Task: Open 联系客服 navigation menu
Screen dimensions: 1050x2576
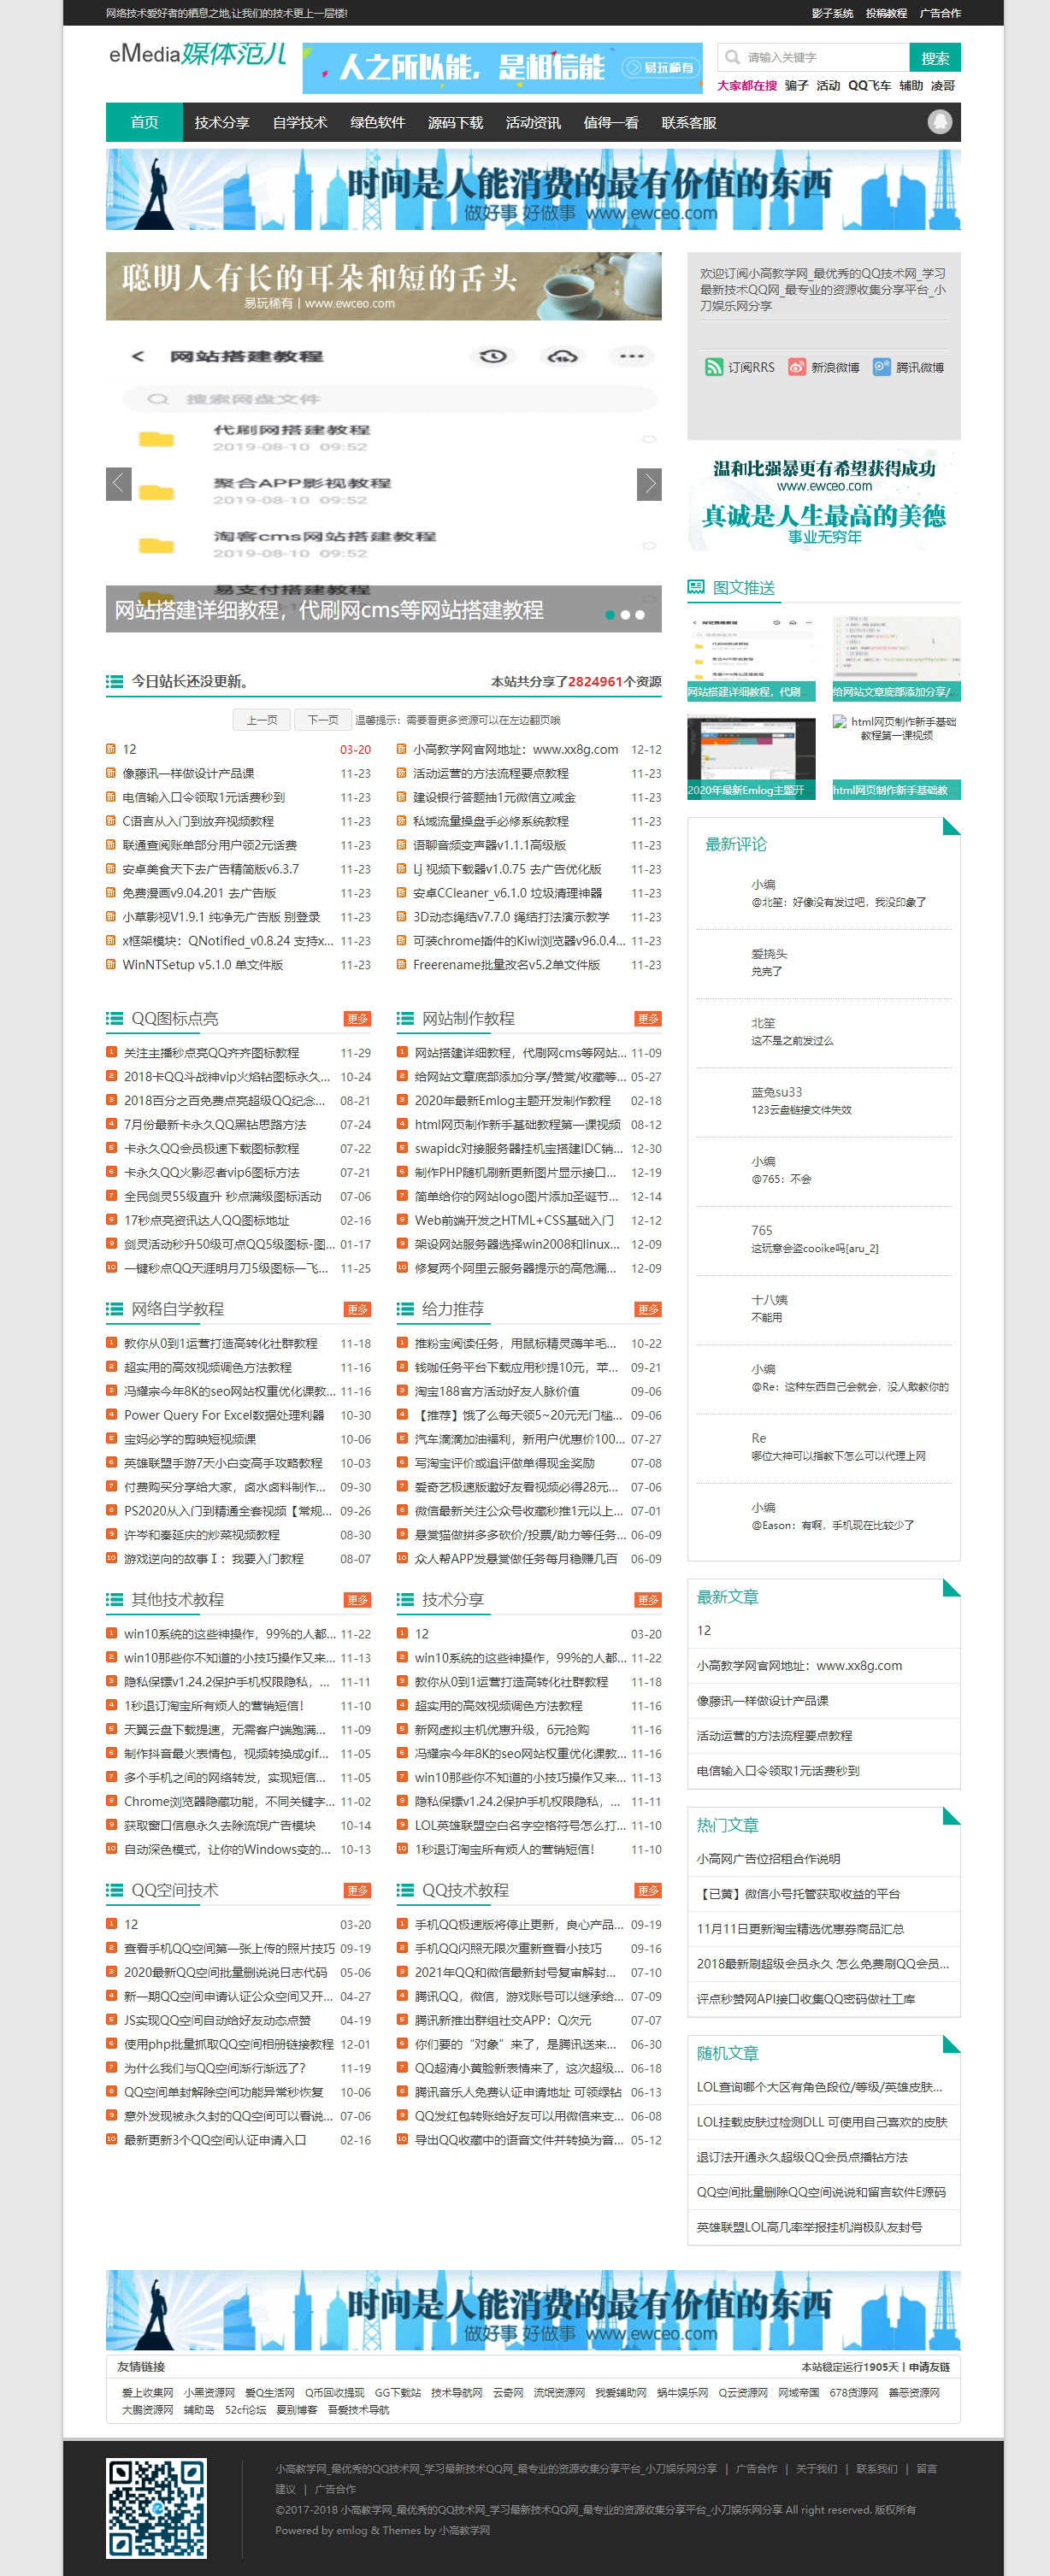Action: [x=689, y=122]
